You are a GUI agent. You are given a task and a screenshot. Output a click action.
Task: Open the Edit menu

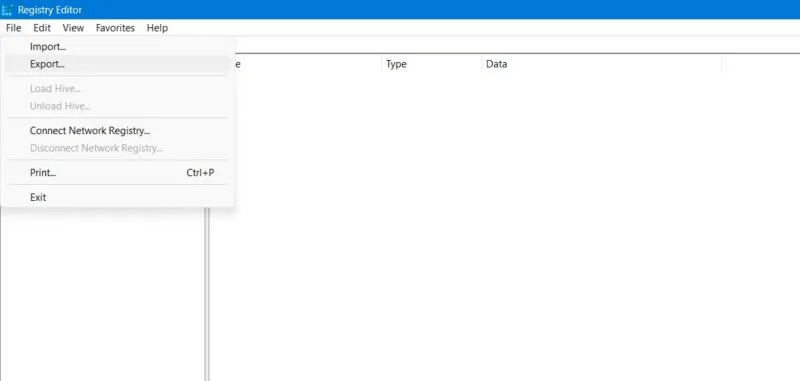click(x=42, y=28)
